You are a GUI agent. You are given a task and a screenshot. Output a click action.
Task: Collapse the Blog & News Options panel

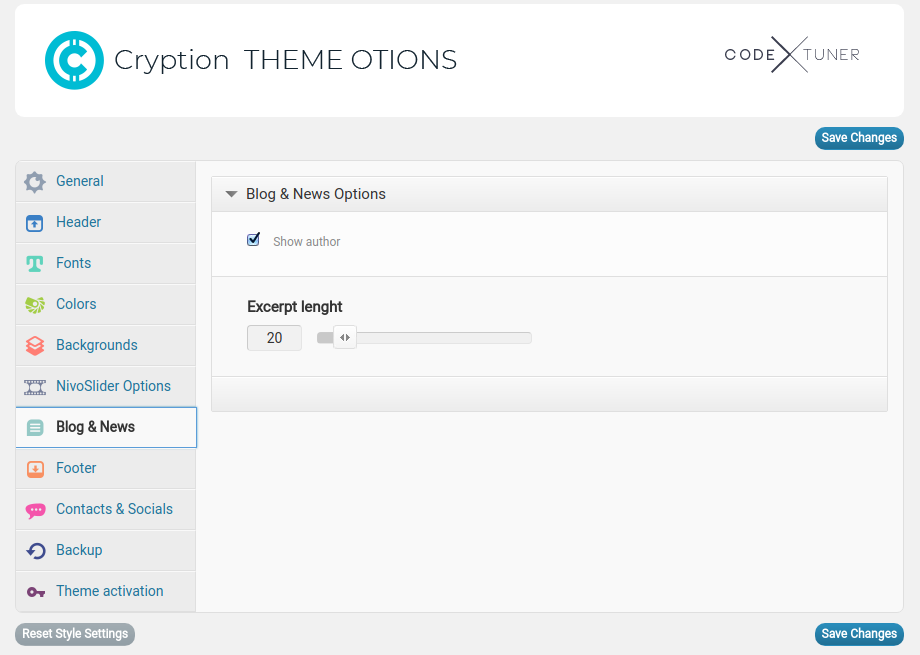[231, 194]
